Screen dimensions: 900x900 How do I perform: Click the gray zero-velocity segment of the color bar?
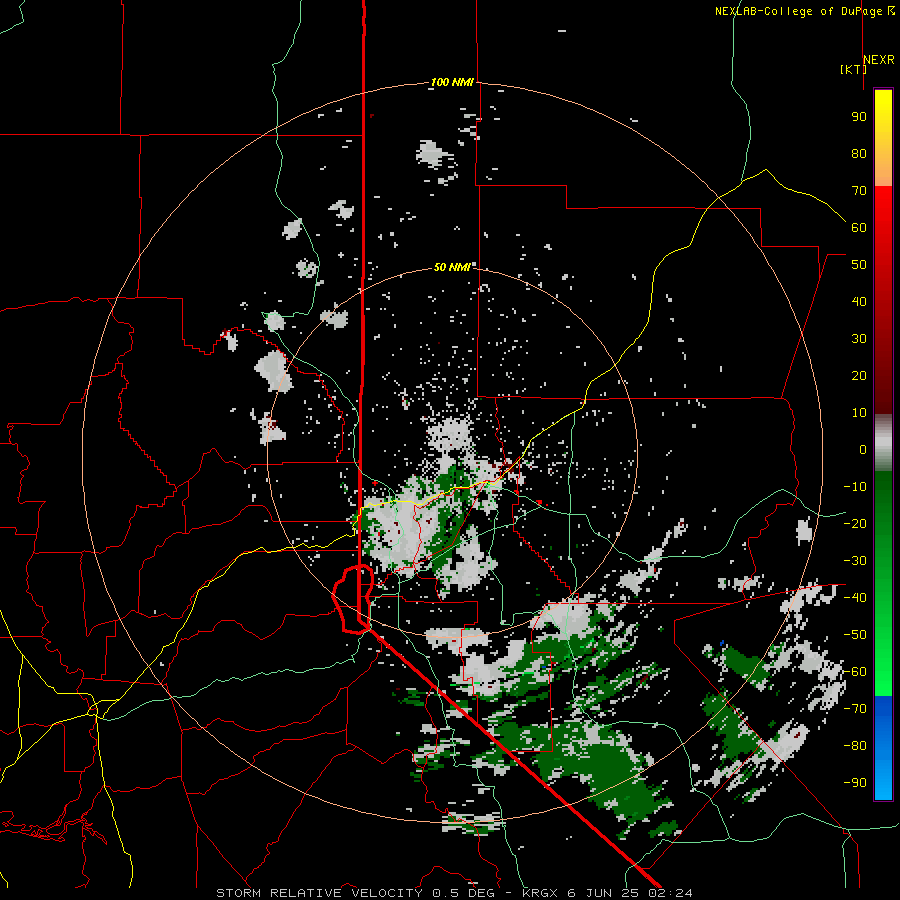point(883,443)
